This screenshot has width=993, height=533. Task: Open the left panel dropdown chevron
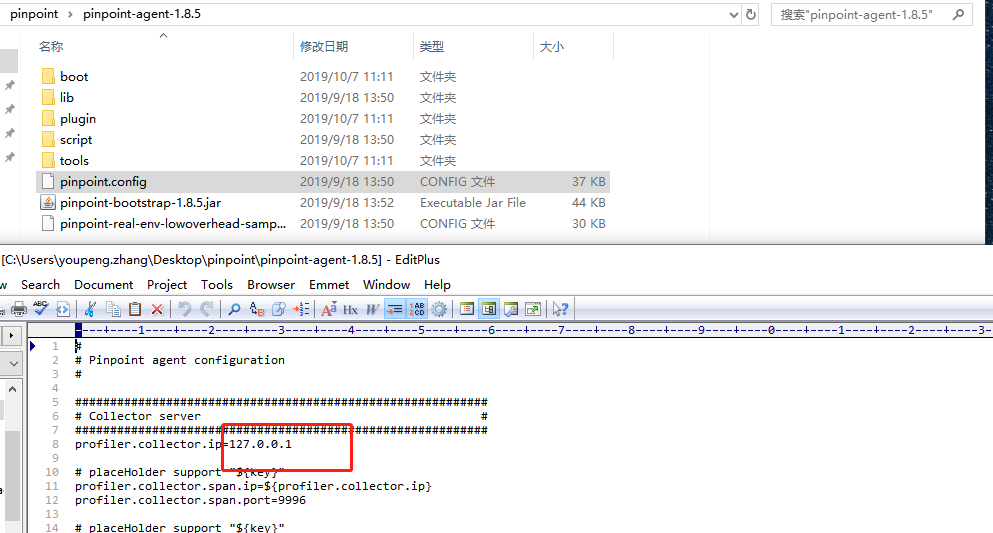12,364
